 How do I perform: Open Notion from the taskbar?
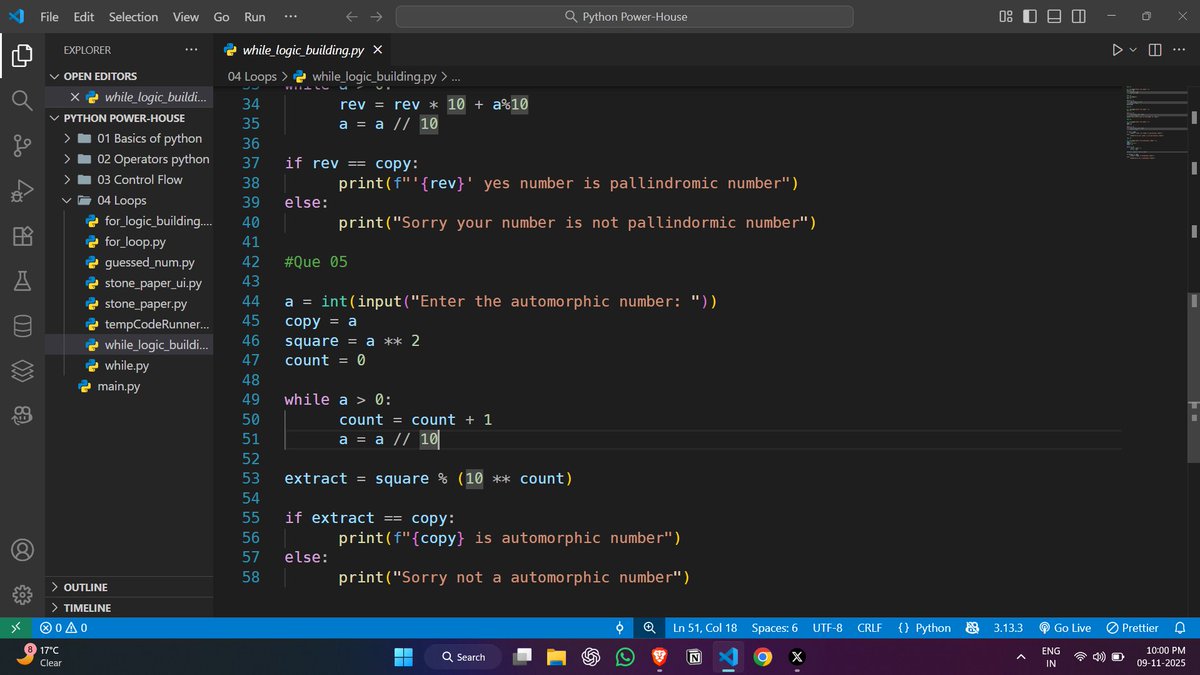(x=693, y=657)
